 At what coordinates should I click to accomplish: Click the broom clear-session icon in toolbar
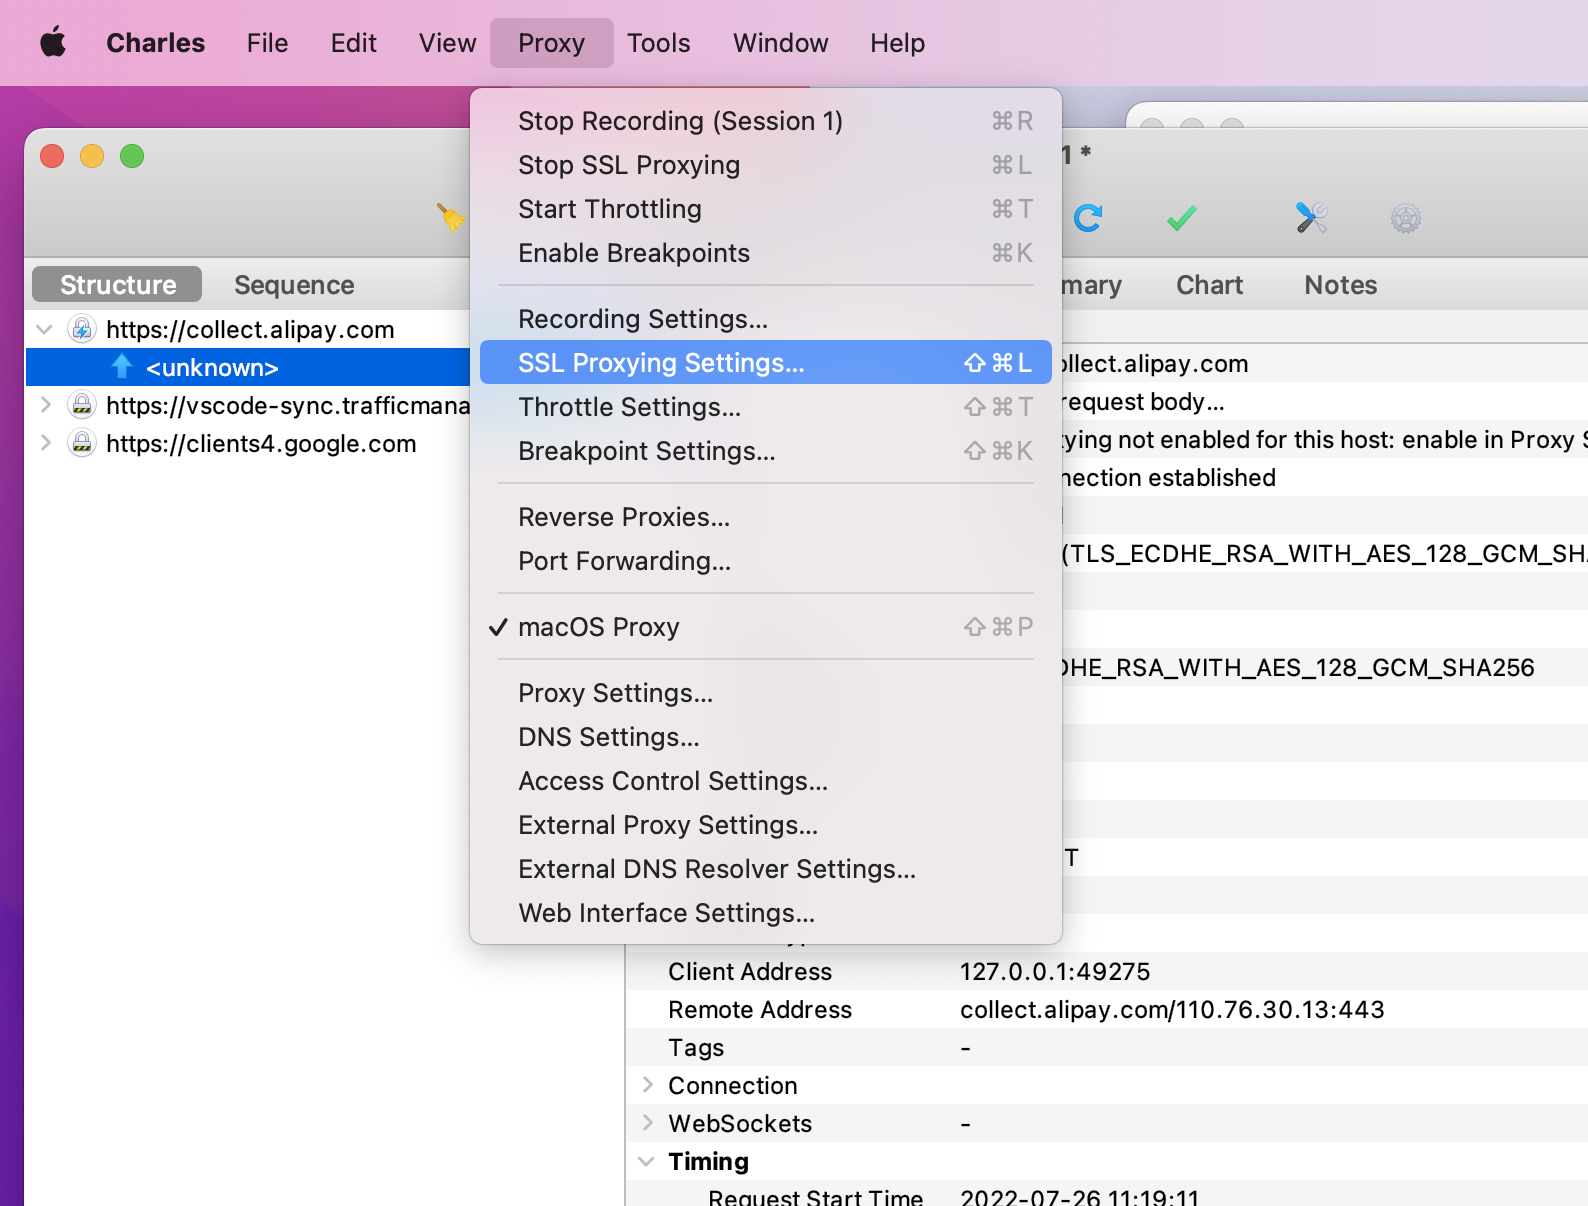[451, 217]
